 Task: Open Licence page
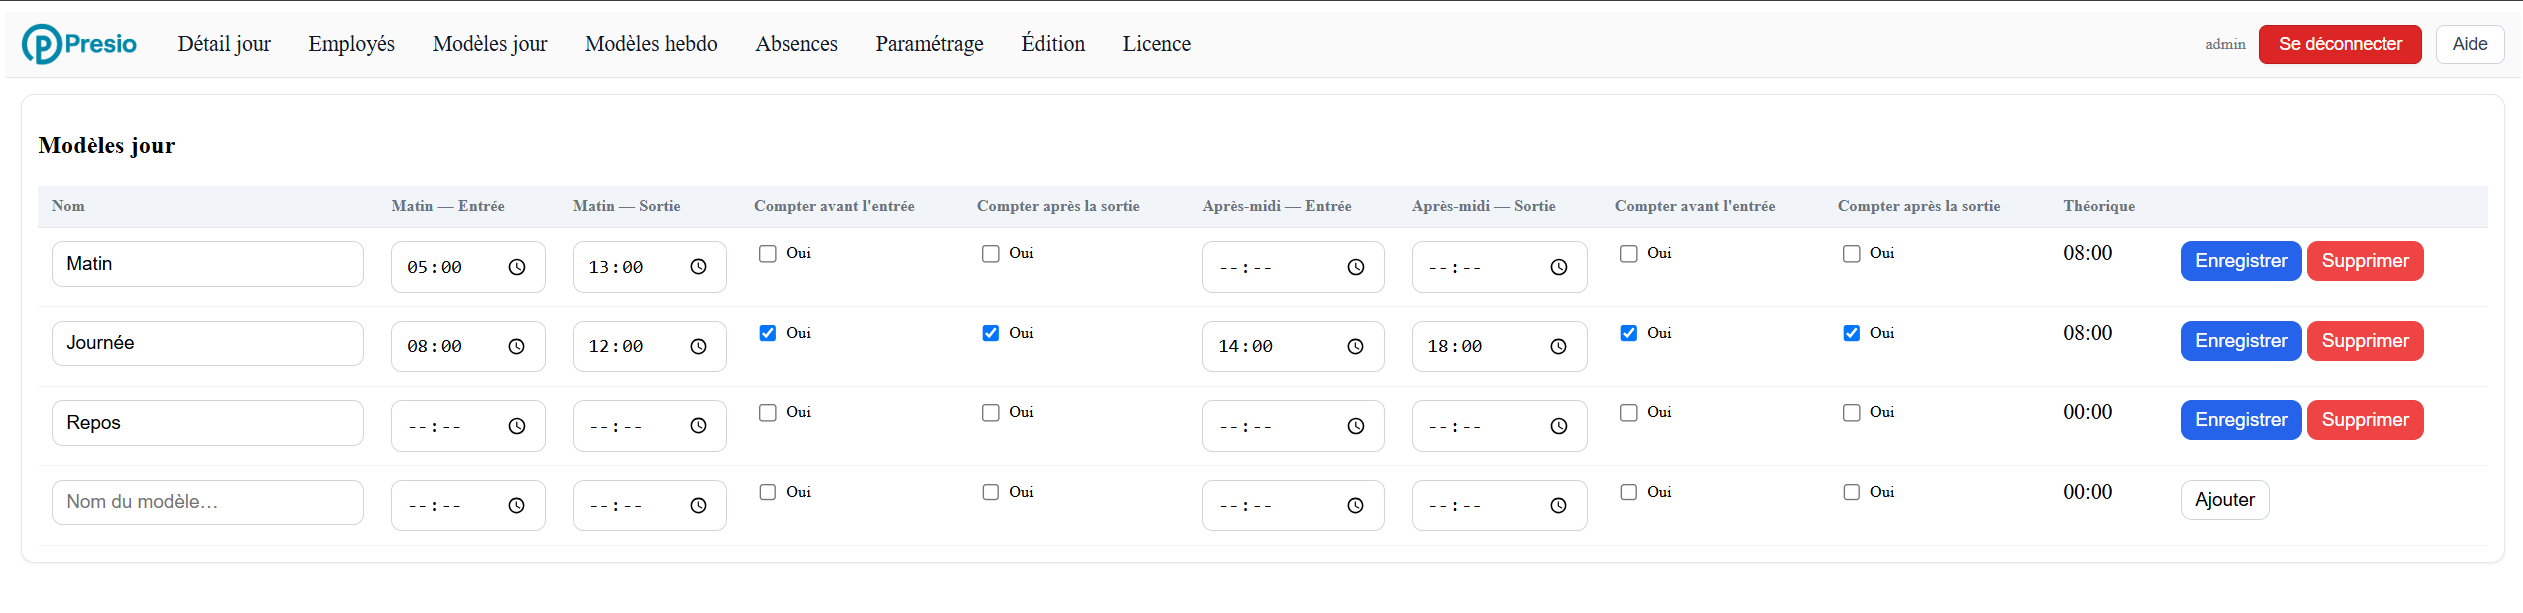tap(1156, 44)
